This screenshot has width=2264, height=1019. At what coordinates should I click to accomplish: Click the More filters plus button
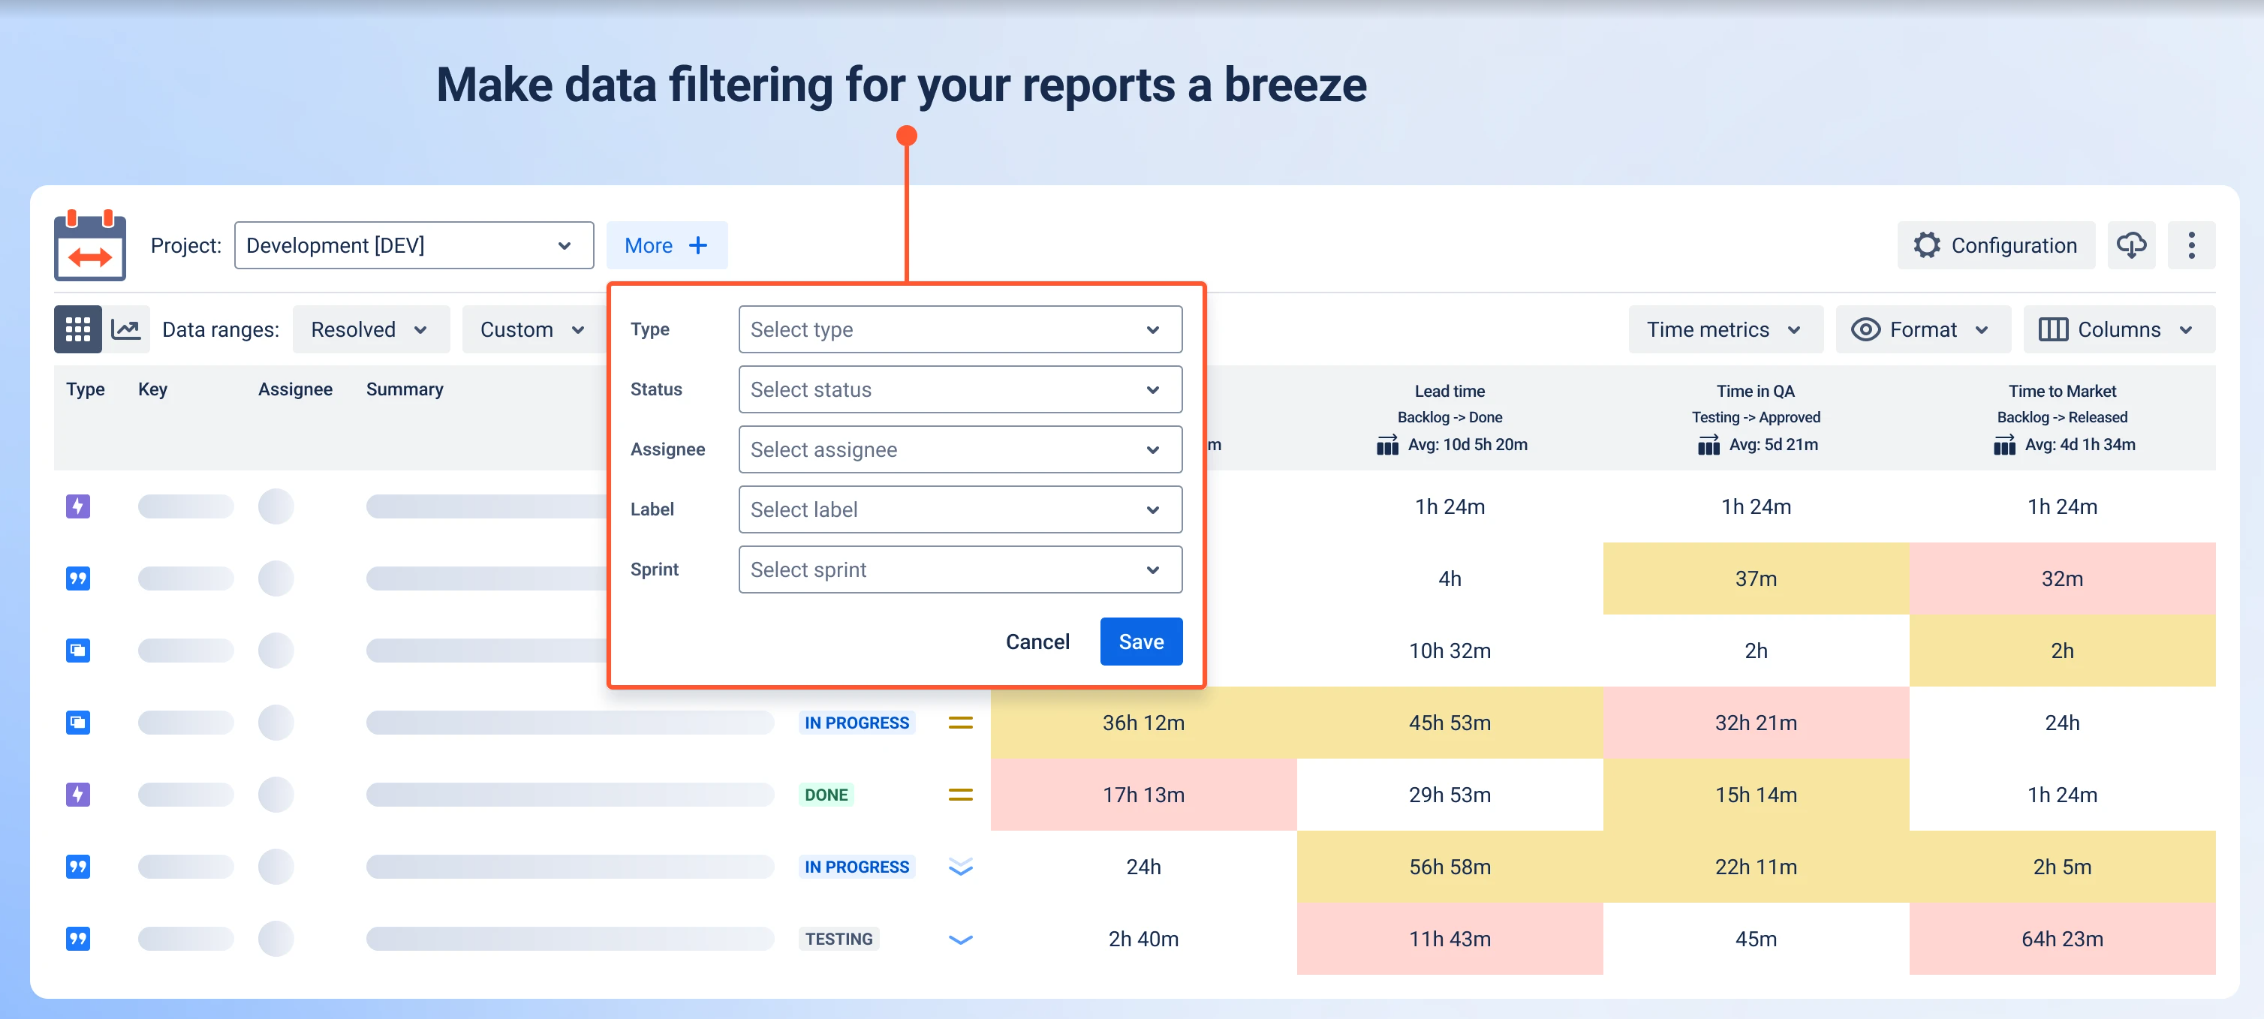(667, 245)
